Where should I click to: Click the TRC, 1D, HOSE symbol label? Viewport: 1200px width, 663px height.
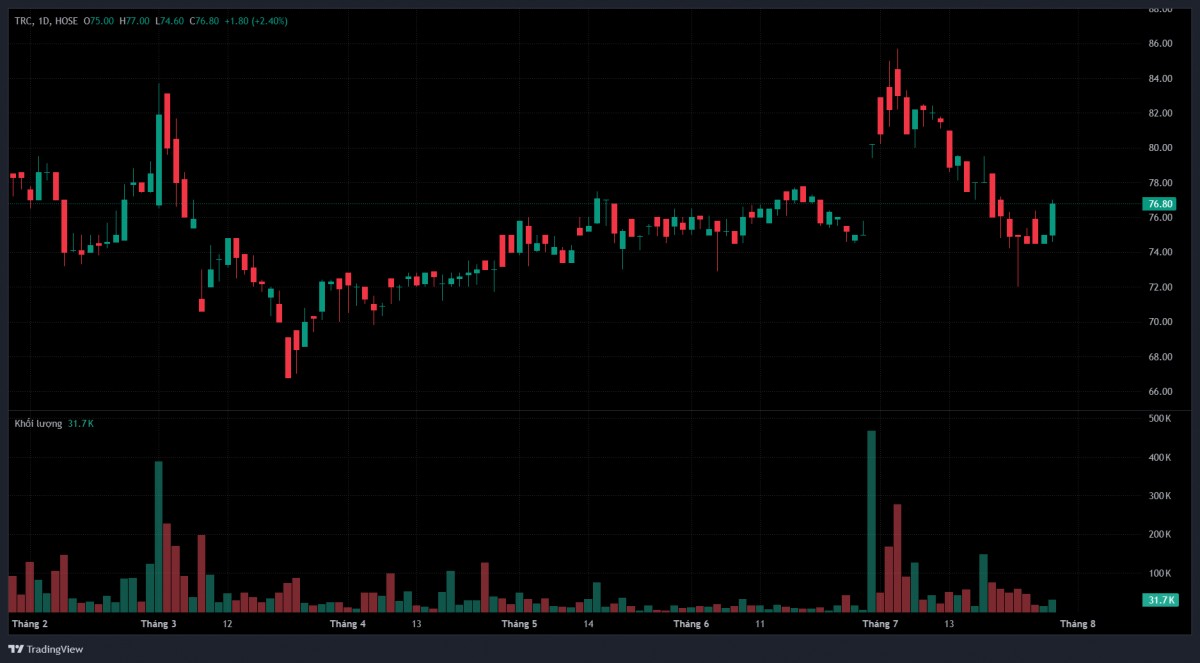tap(46, 20)
